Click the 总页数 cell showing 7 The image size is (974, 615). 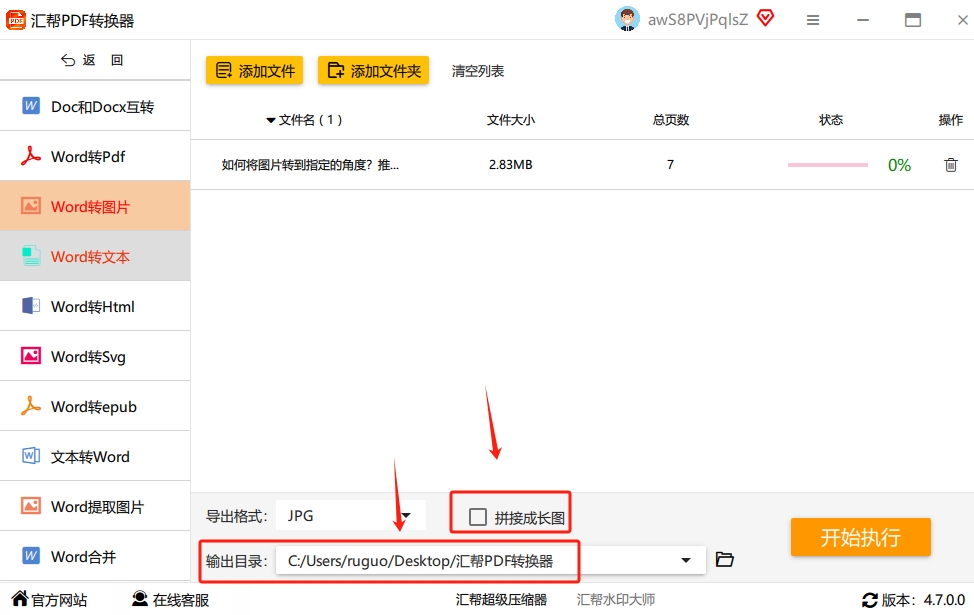tap(670, 165)
